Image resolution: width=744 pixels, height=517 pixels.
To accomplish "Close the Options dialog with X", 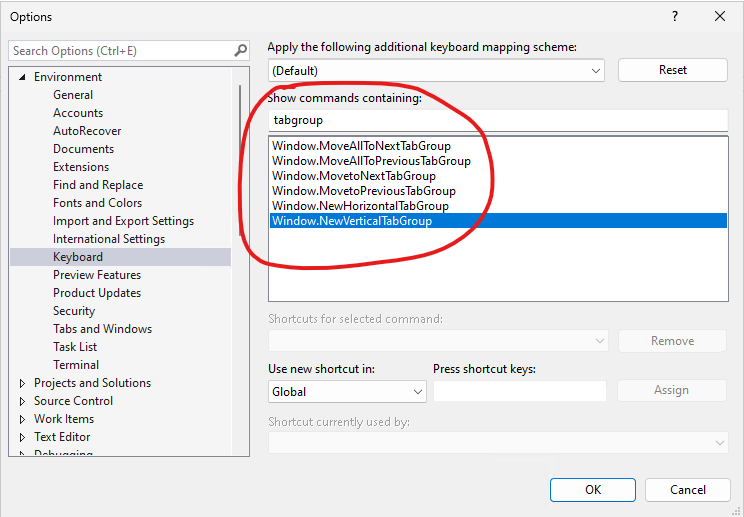I will click(719, 17).
